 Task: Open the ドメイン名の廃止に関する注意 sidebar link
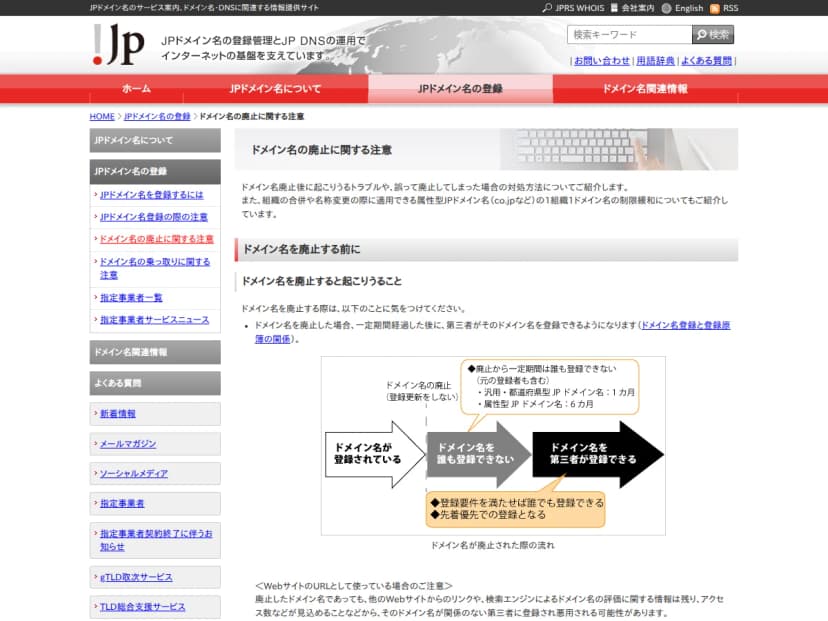point(157,239)
